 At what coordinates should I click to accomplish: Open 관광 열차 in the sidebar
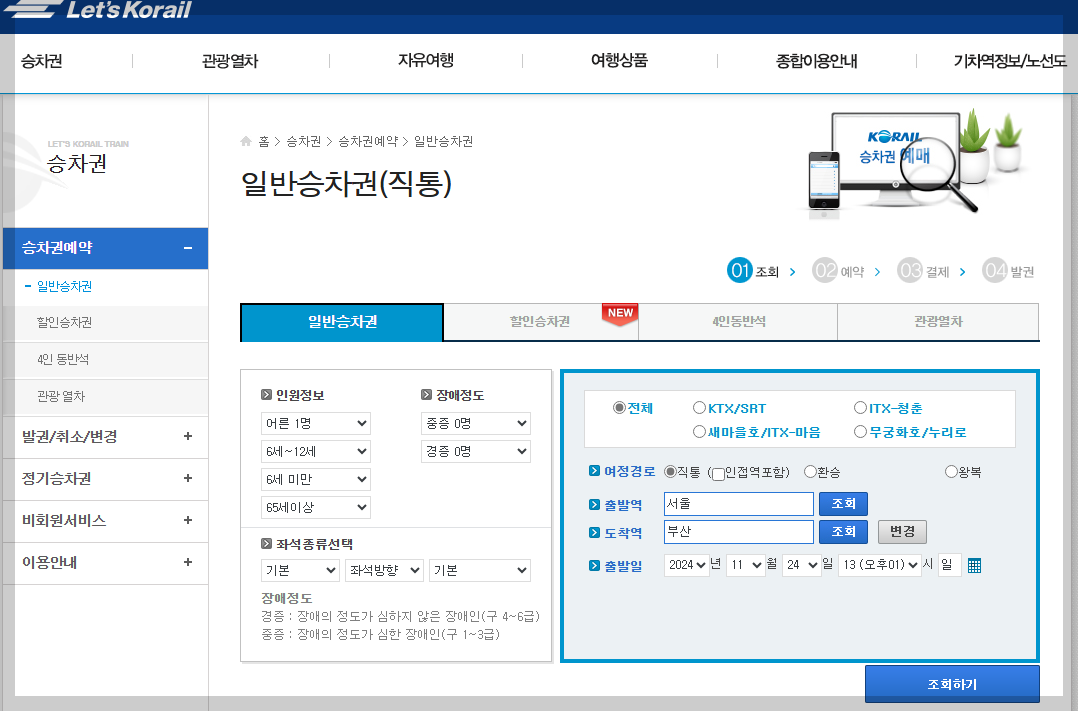[60, 396]
